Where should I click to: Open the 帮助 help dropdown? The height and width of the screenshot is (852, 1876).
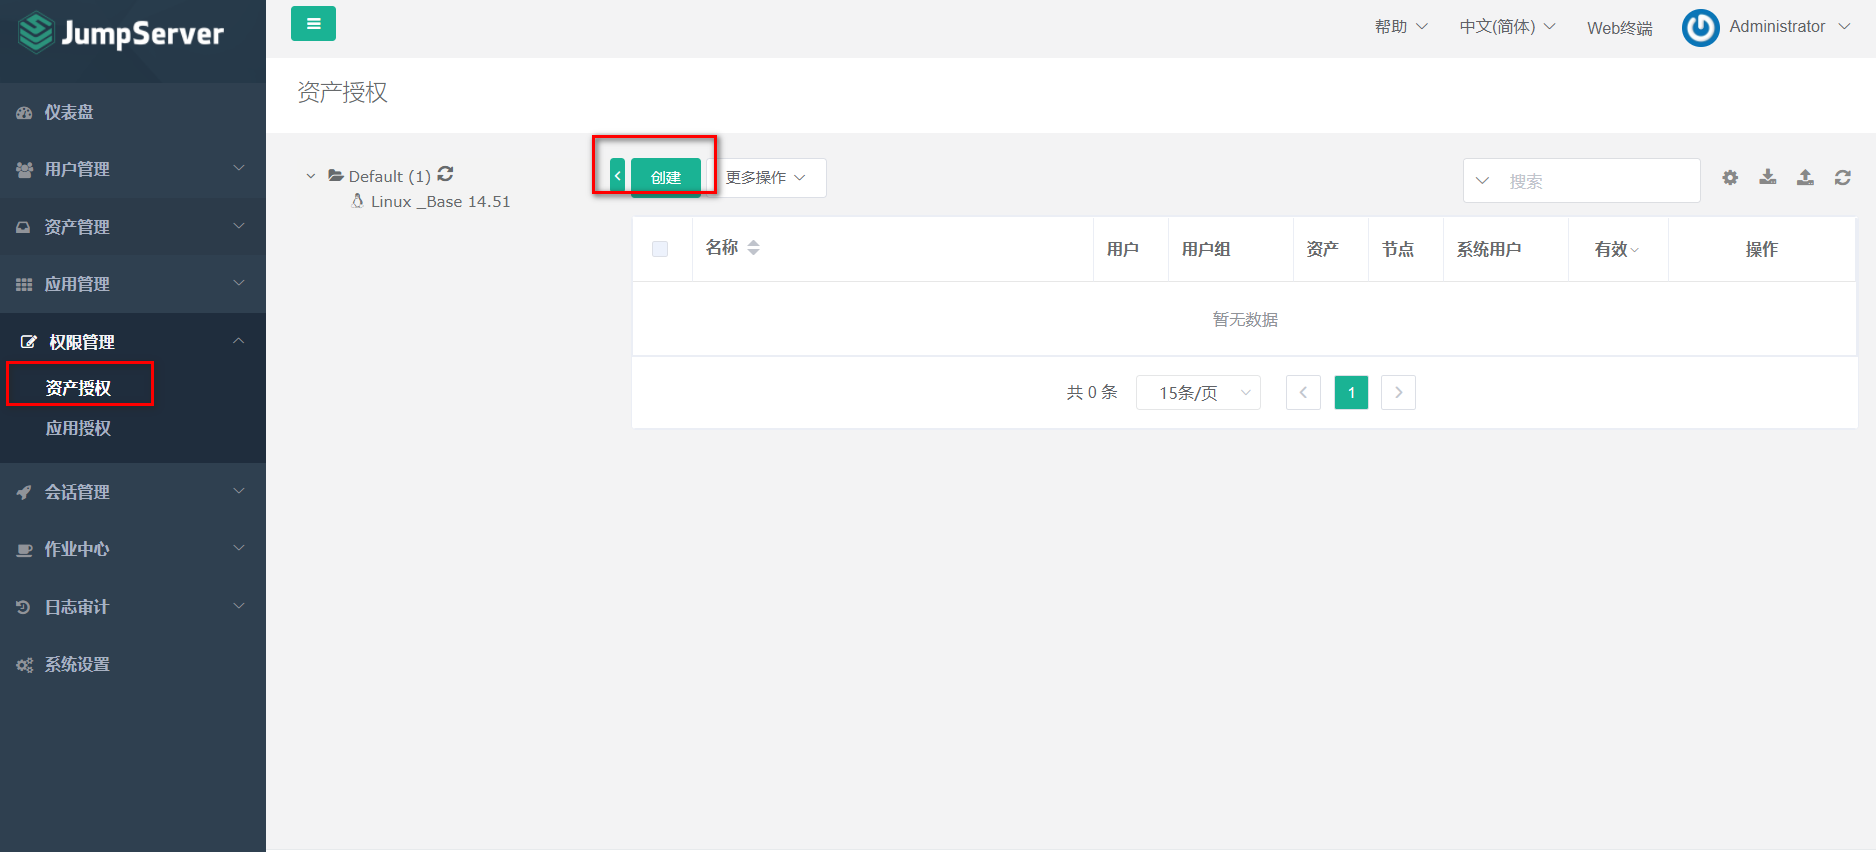click(x=1401, y=27)
